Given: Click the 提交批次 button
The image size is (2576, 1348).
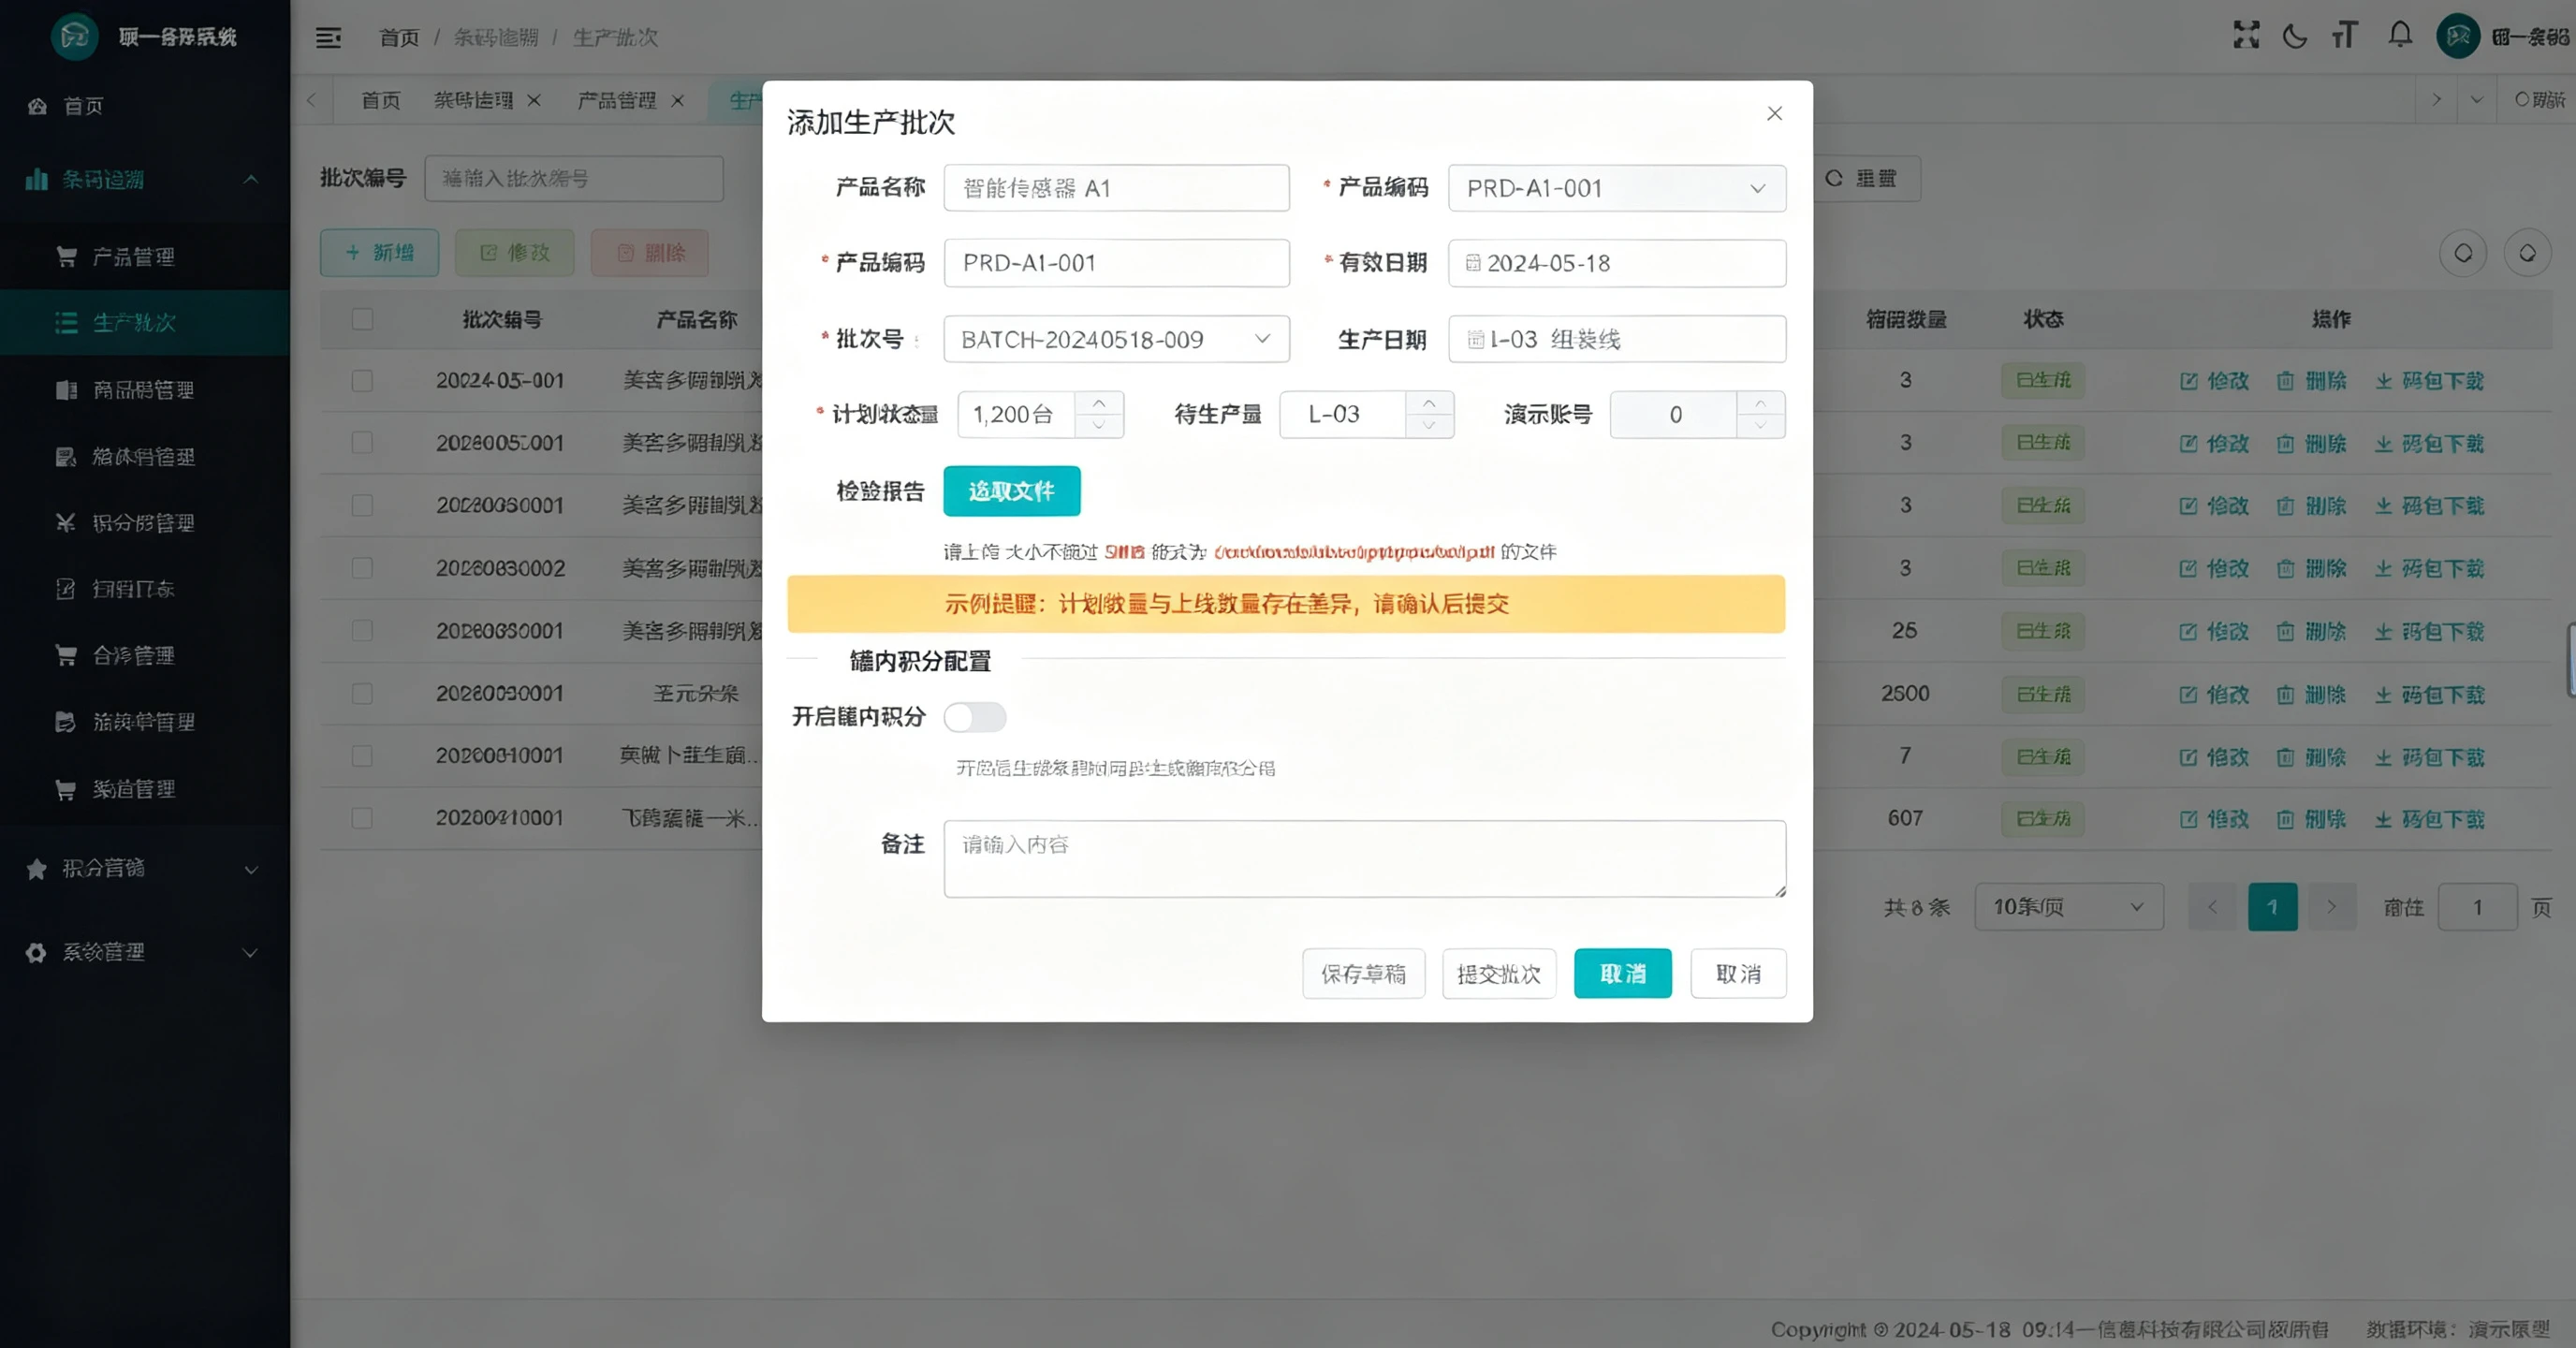Looking at the screenshot, I should [1499, 974].
